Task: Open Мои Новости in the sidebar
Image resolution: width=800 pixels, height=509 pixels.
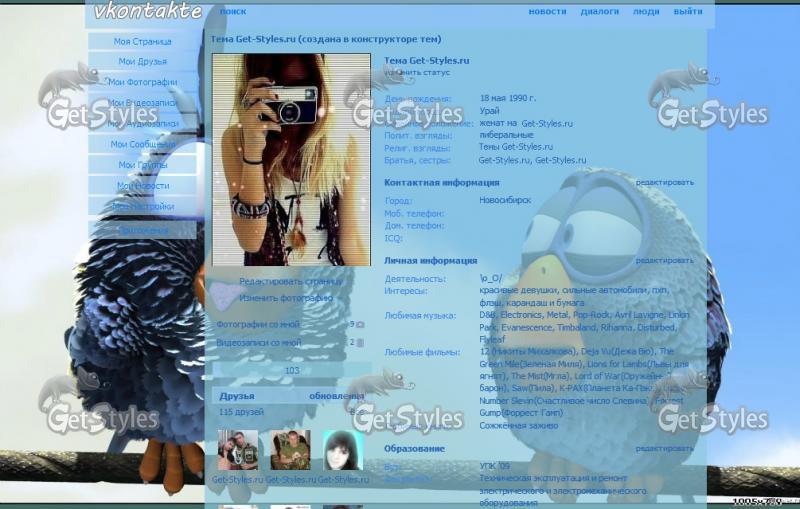Action: (142, 186)
